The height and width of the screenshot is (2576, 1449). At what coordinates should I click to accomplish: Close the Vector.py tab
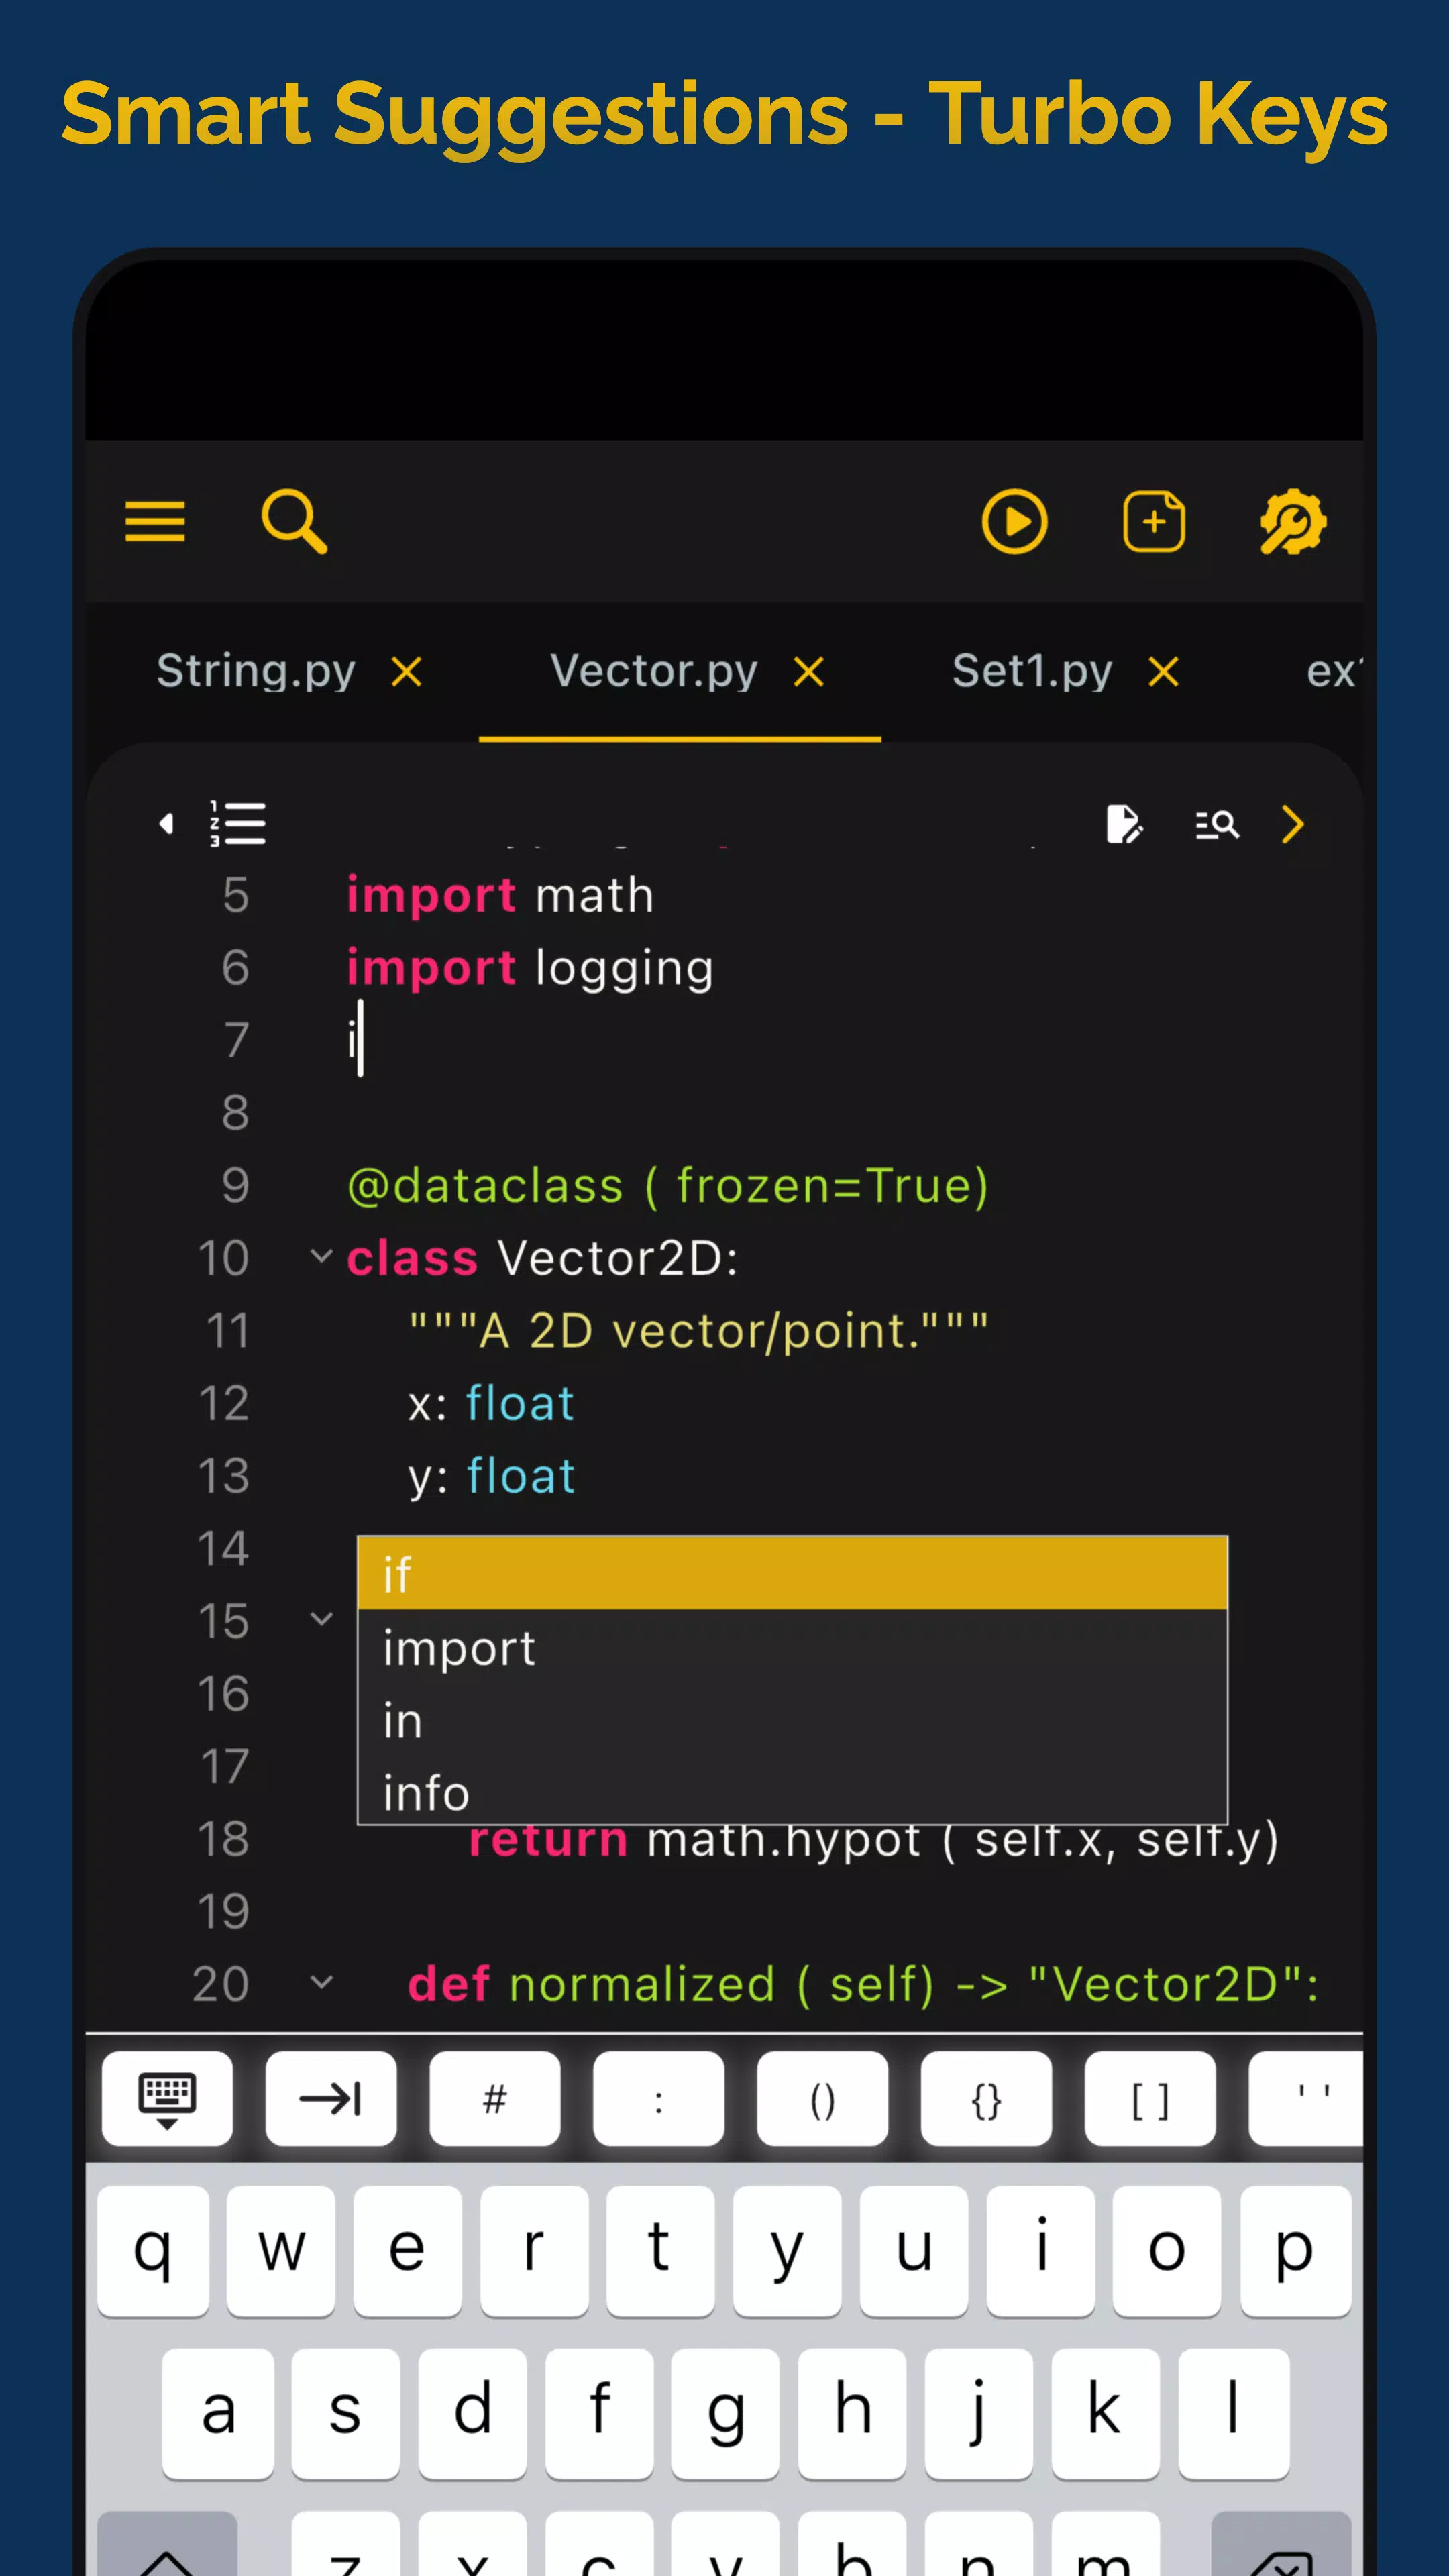click(809, 672)
